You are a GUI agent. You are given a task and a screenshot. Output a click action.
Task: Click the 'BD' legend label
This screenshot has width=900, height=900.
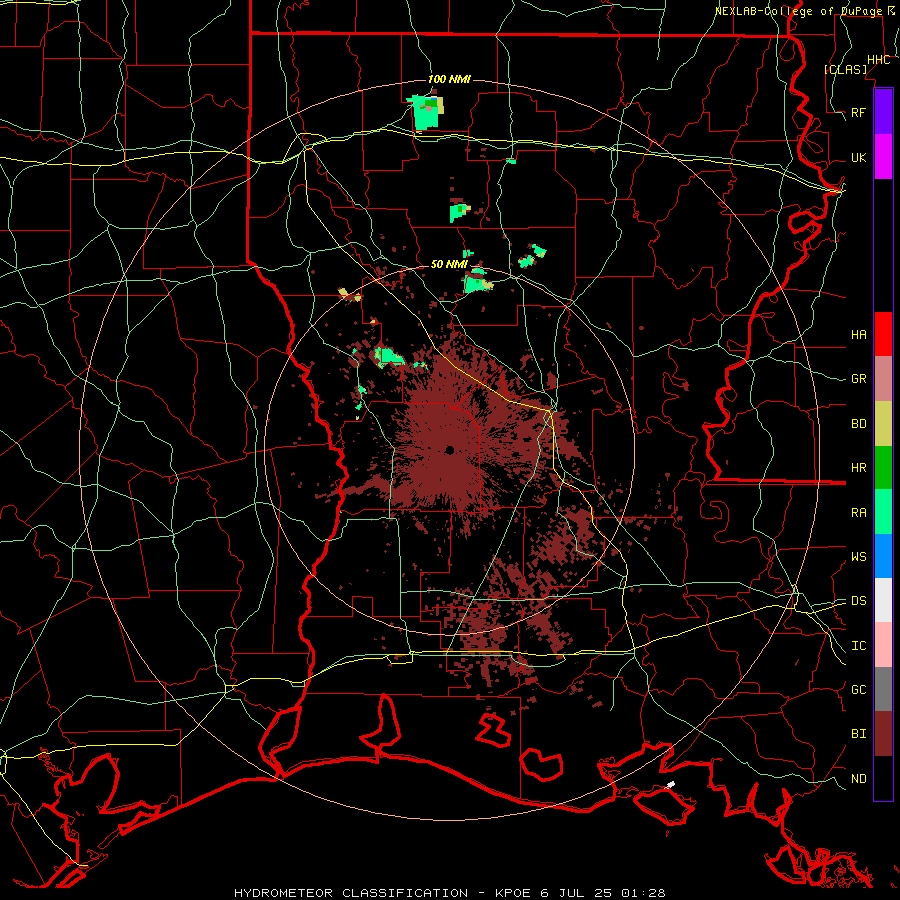click(859, 424)
